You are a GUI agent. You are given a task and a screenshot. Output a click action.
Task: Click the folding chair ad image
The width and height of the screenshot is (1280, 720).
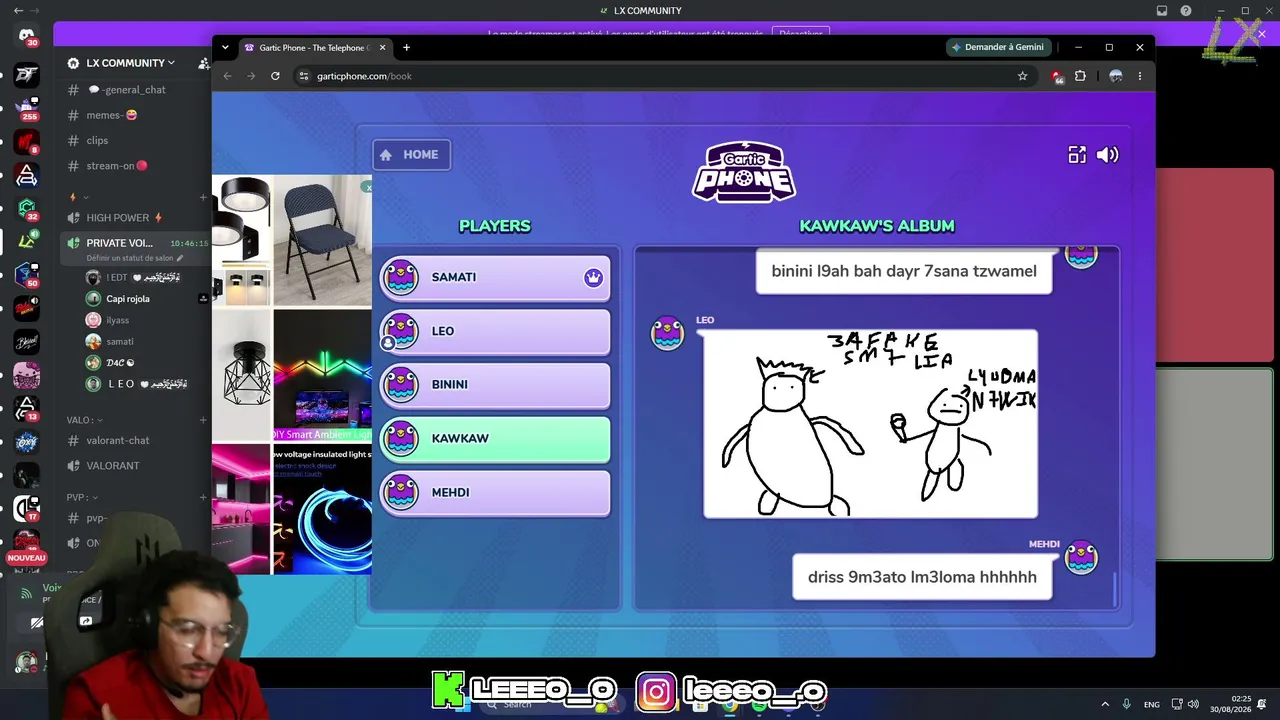click(322, 240)
